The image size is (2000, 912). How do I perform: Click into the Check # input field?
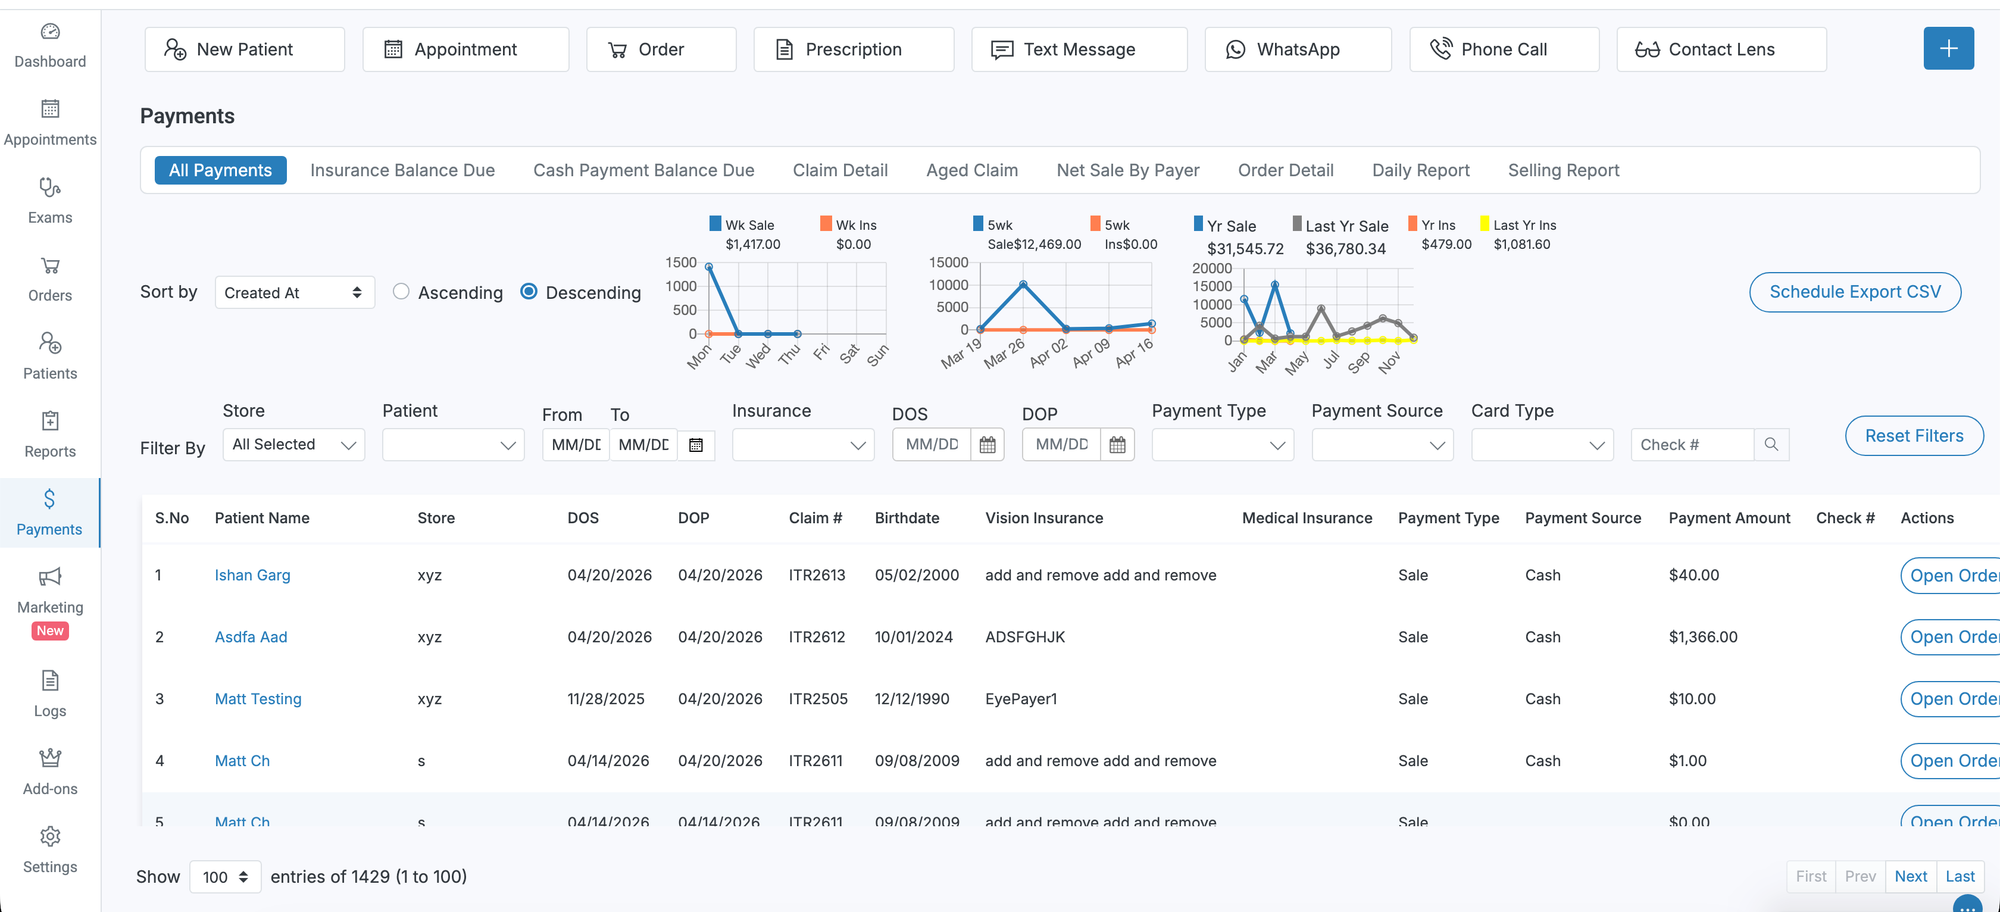[x=1692, y=445]
